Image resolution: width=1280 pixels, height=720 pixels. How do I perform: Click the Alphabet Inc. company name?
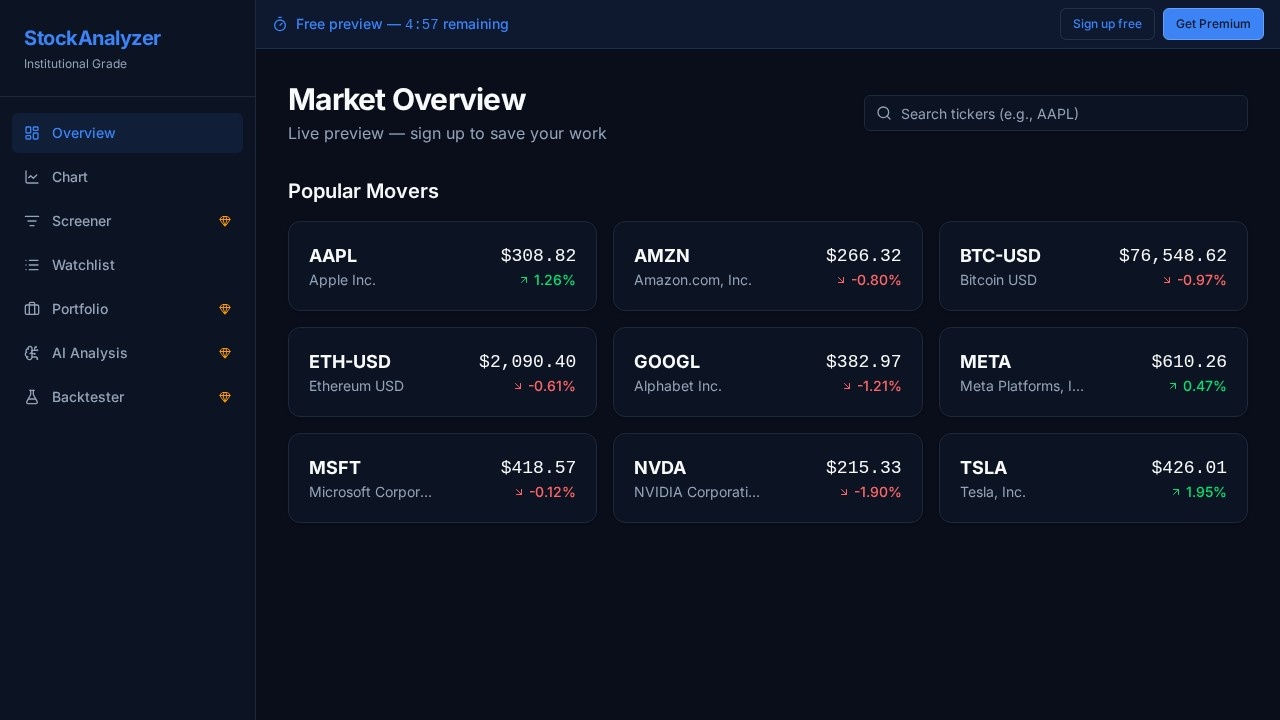point(678,386)
